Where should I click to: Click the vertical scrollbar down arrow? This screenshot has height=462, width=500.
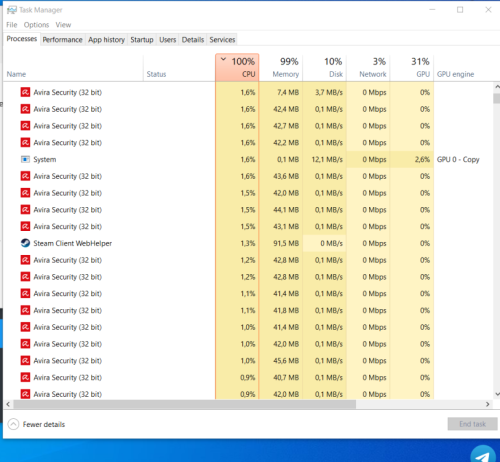tap(497, 394)
